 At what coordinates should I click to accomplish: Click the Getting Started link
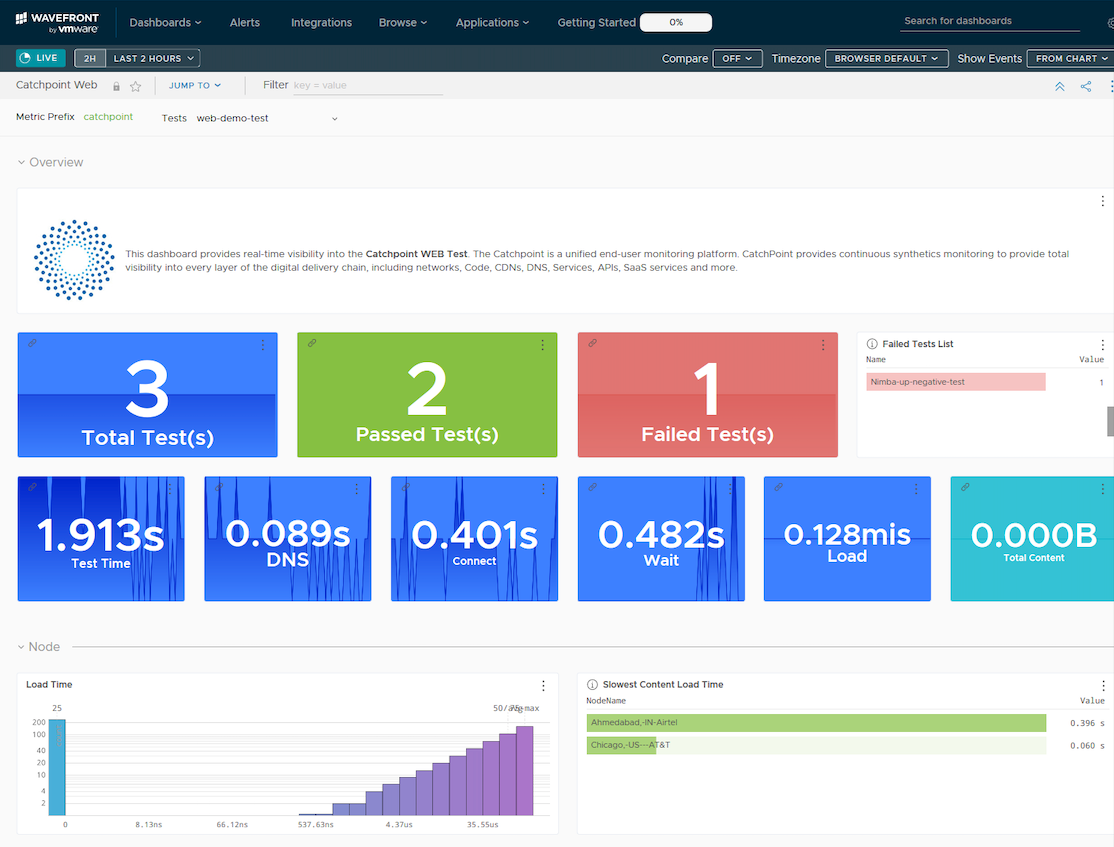click(596, 22)
